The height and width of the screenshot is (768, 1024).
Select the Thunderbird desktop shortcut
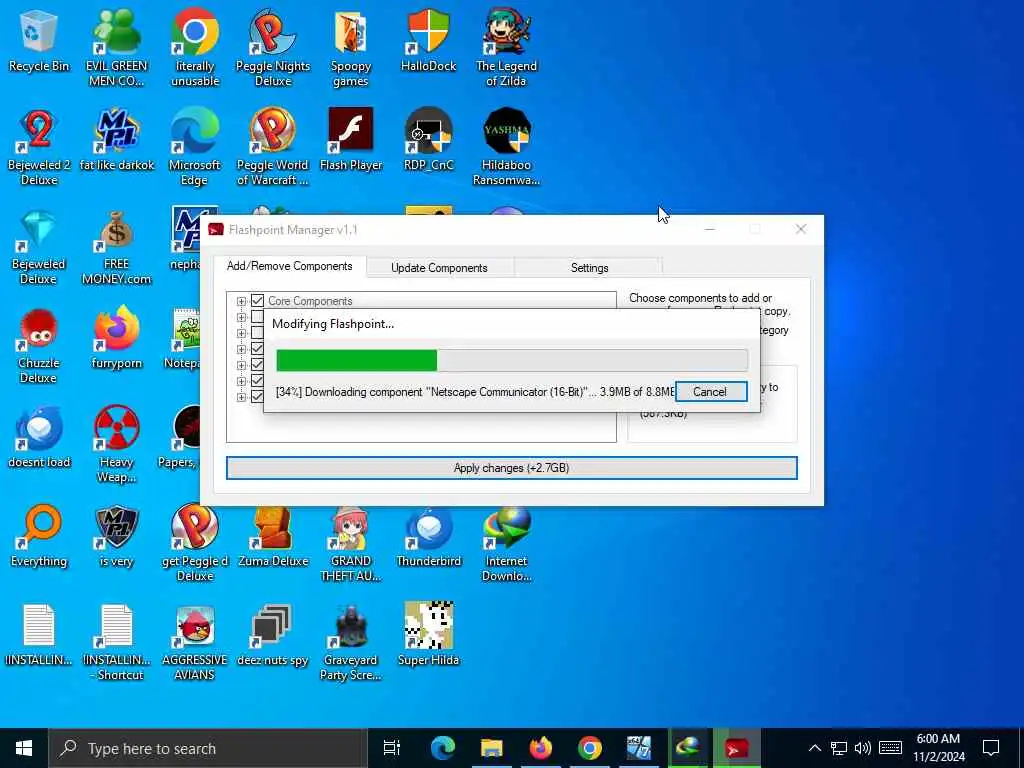[x=428, y=537]
